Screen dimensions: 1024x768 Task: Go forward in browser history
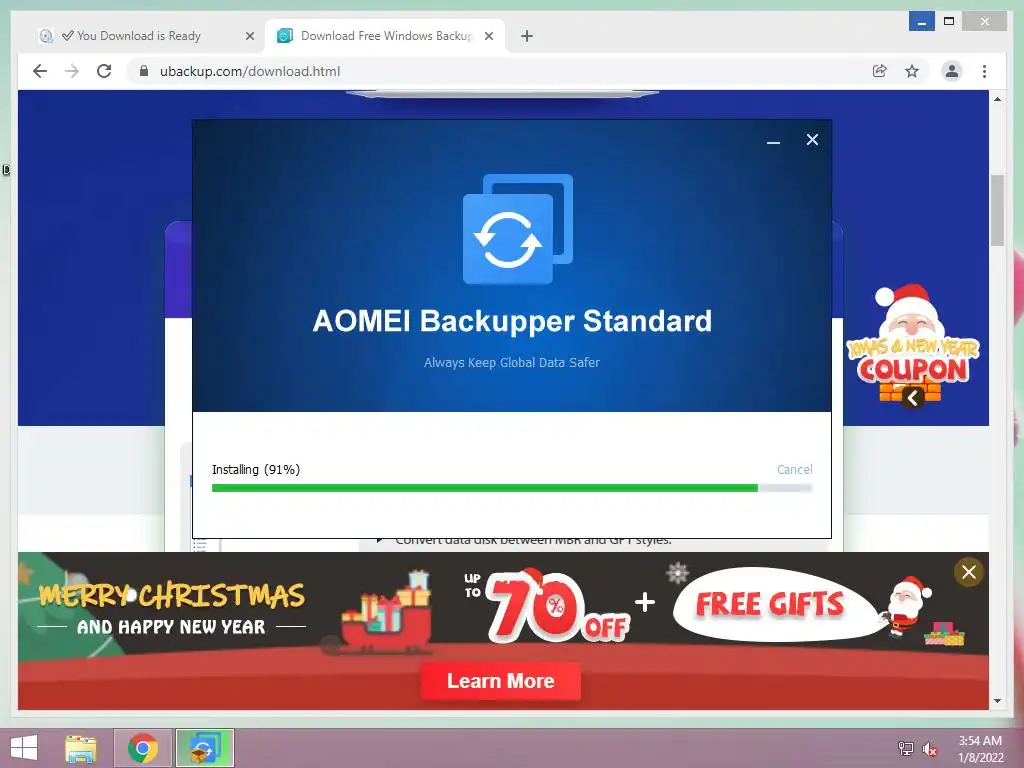coord(72,71)
